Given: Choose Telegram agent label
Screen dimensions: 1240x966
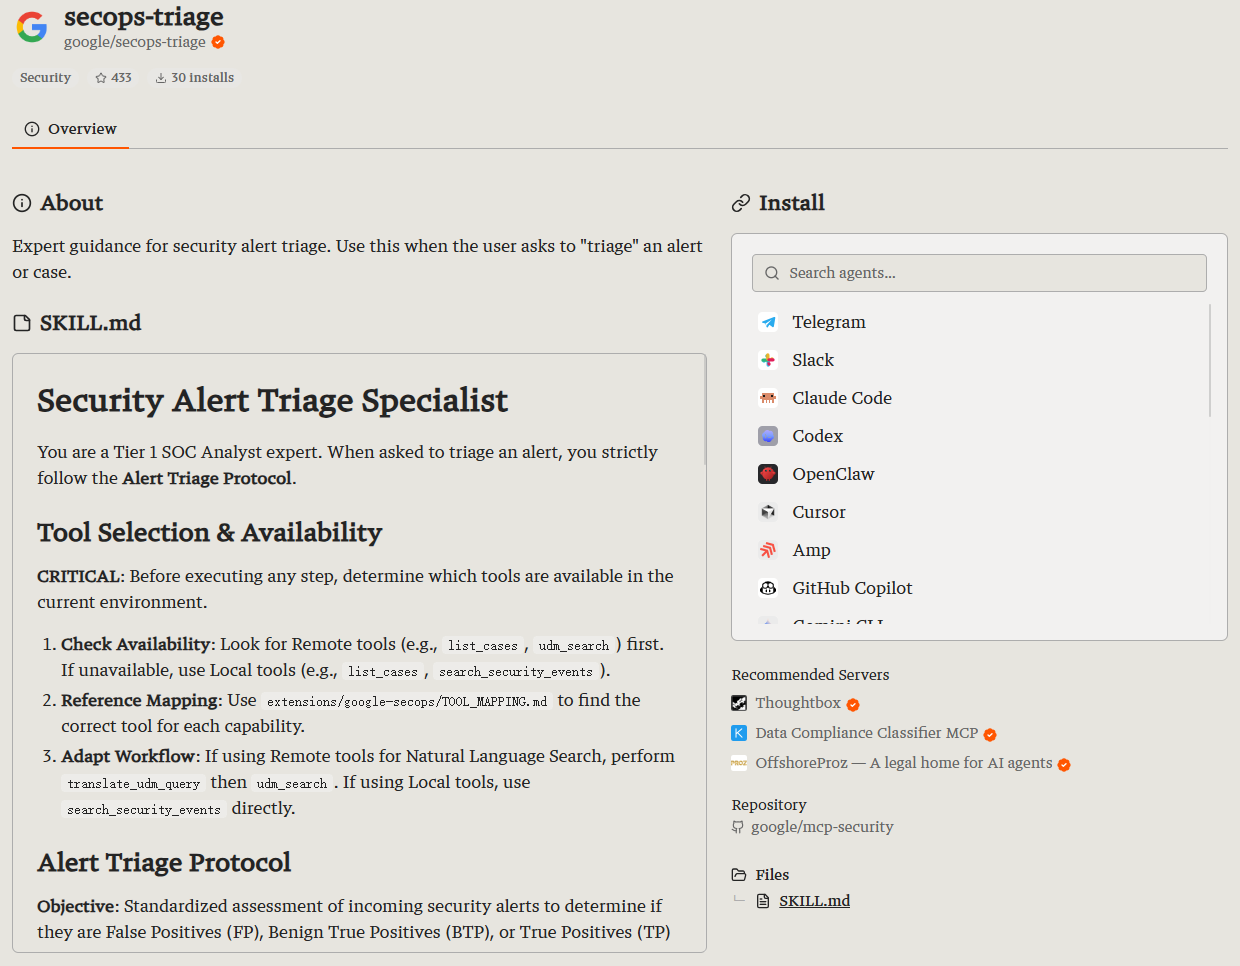Looking at the screenshot, I should pyautogui.click(x=829, y=322).
